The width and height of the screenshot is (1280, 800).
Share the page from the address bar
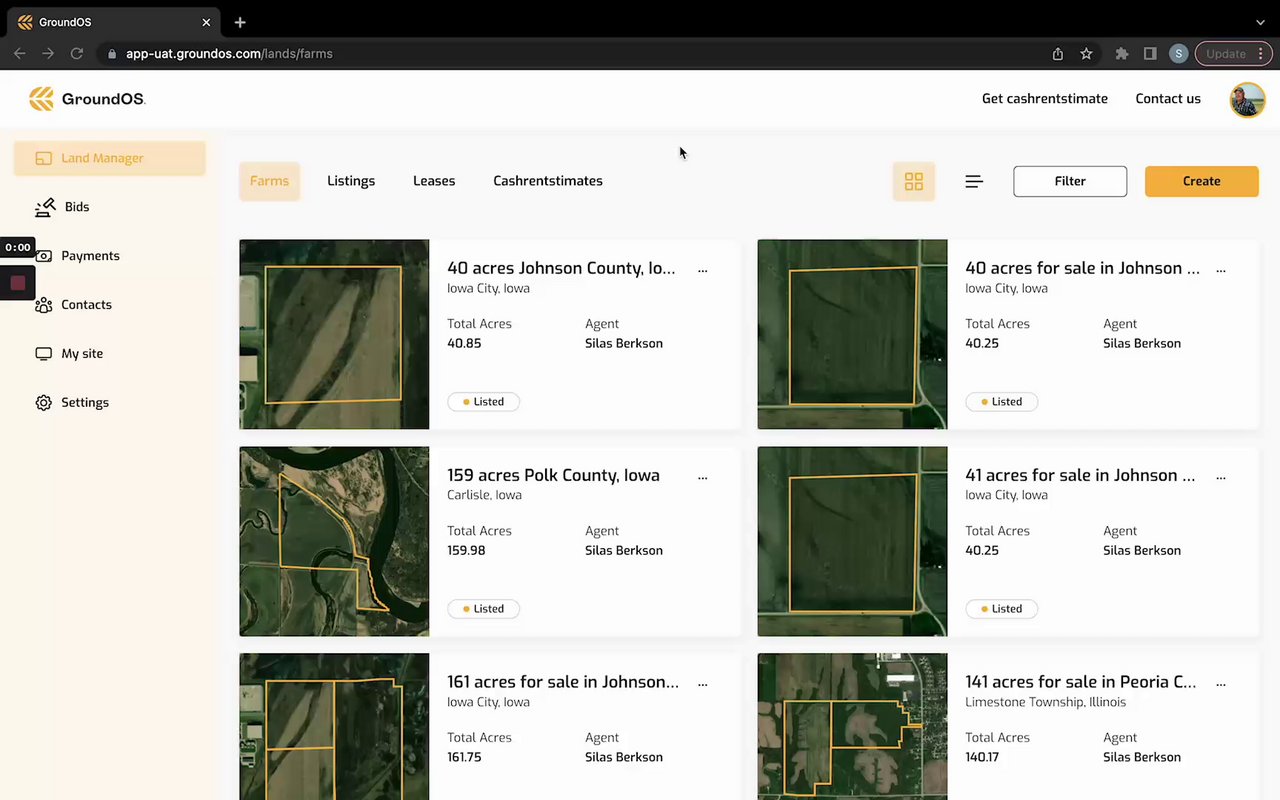[1058, 54]
